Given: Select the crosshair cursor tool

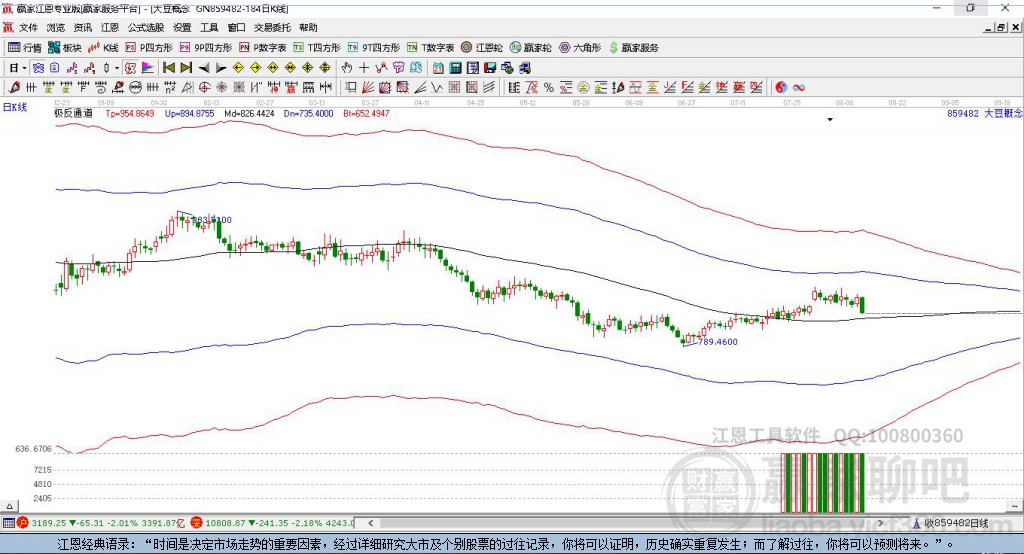Looking at the screenshot, I should pos(364,68).
